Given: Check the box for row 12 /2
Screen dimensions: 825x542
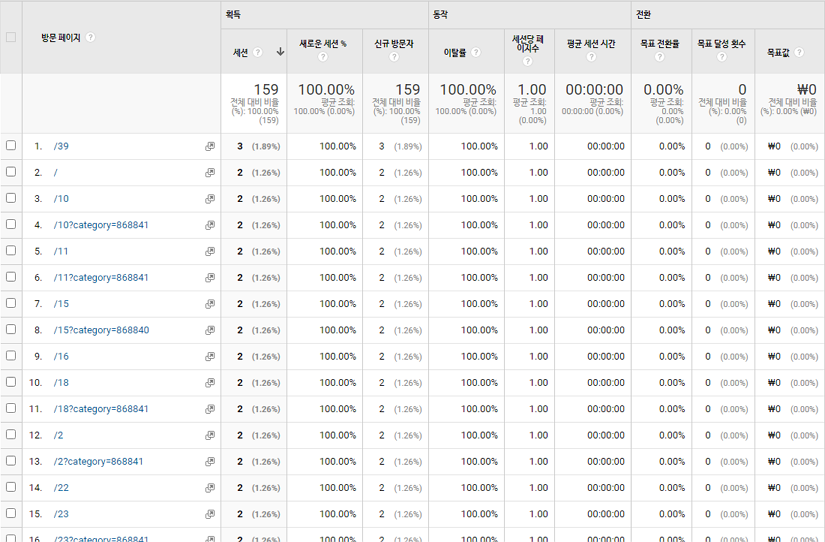Looking at the screenshot, I should (11, 435).
